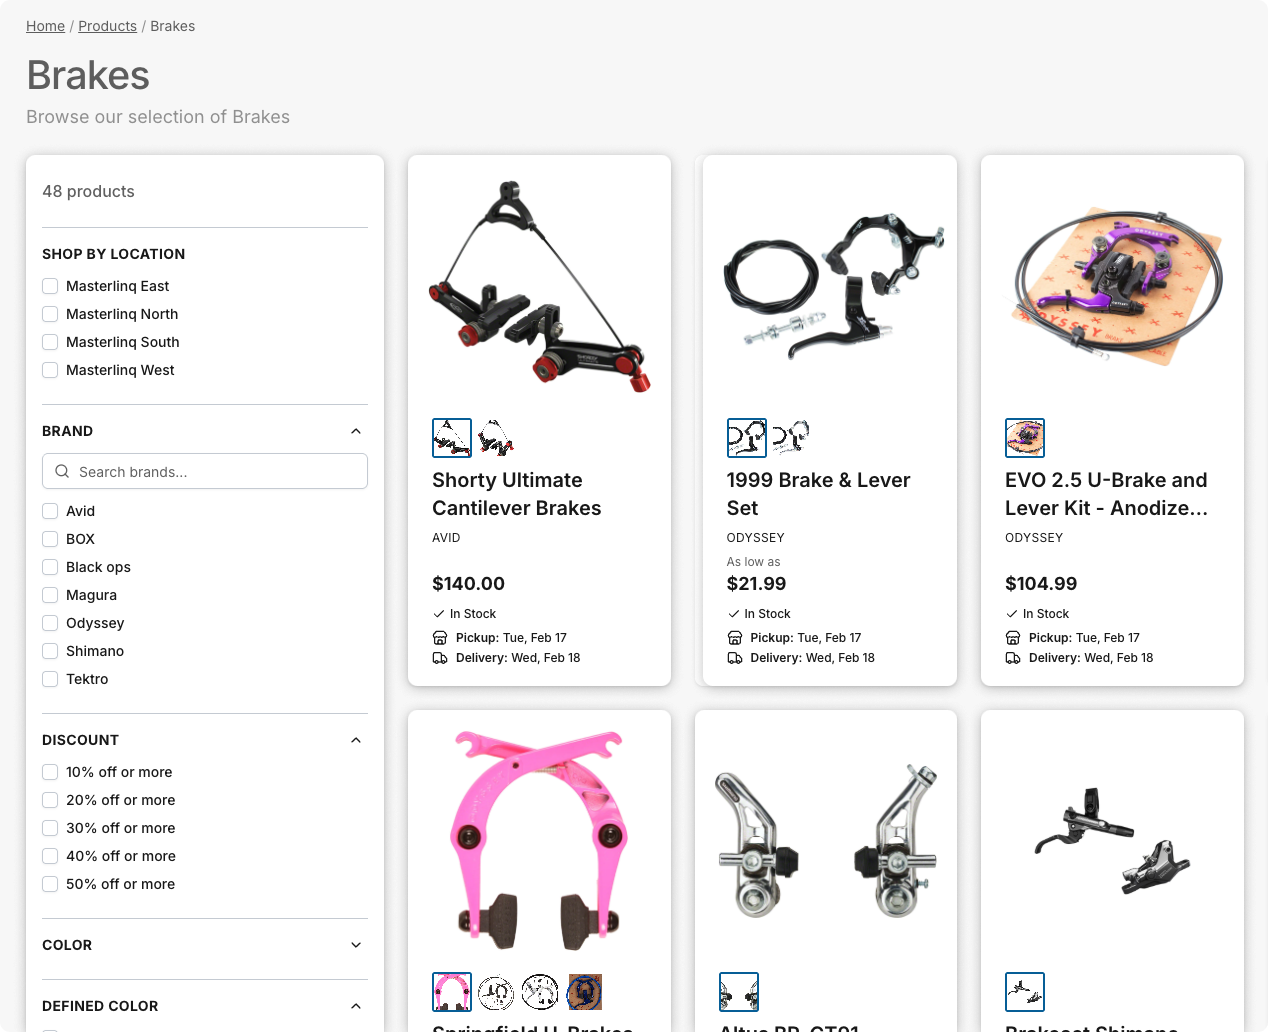
Task: Collapse the Discount filter section
Action: (x=356, y=740)
